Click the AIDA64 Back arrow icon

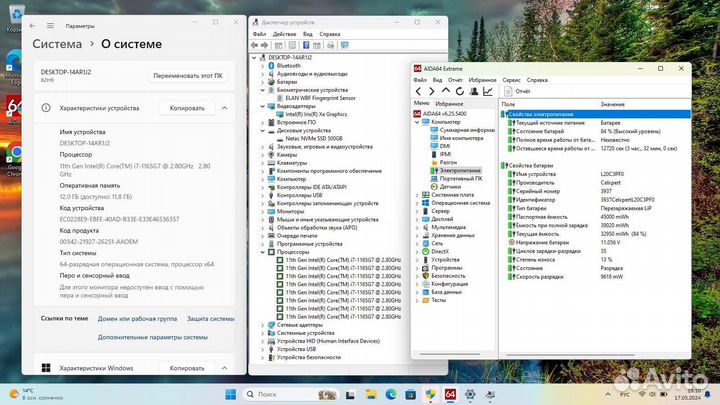click(418, 91)
